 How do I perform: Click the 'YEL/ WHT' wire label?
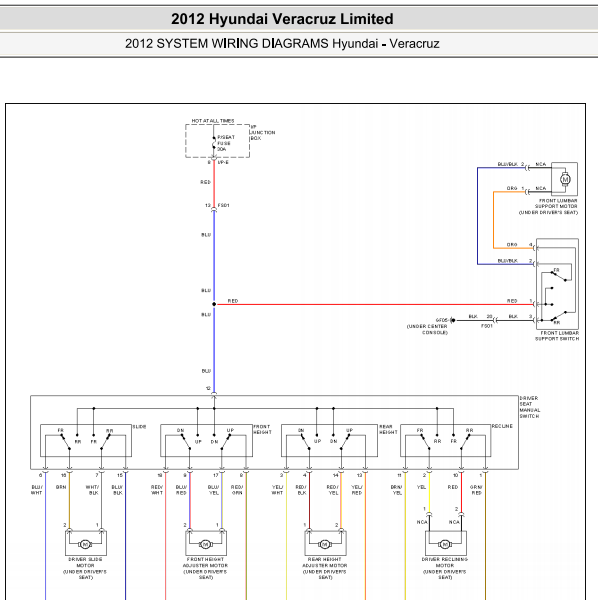[277, 490]
